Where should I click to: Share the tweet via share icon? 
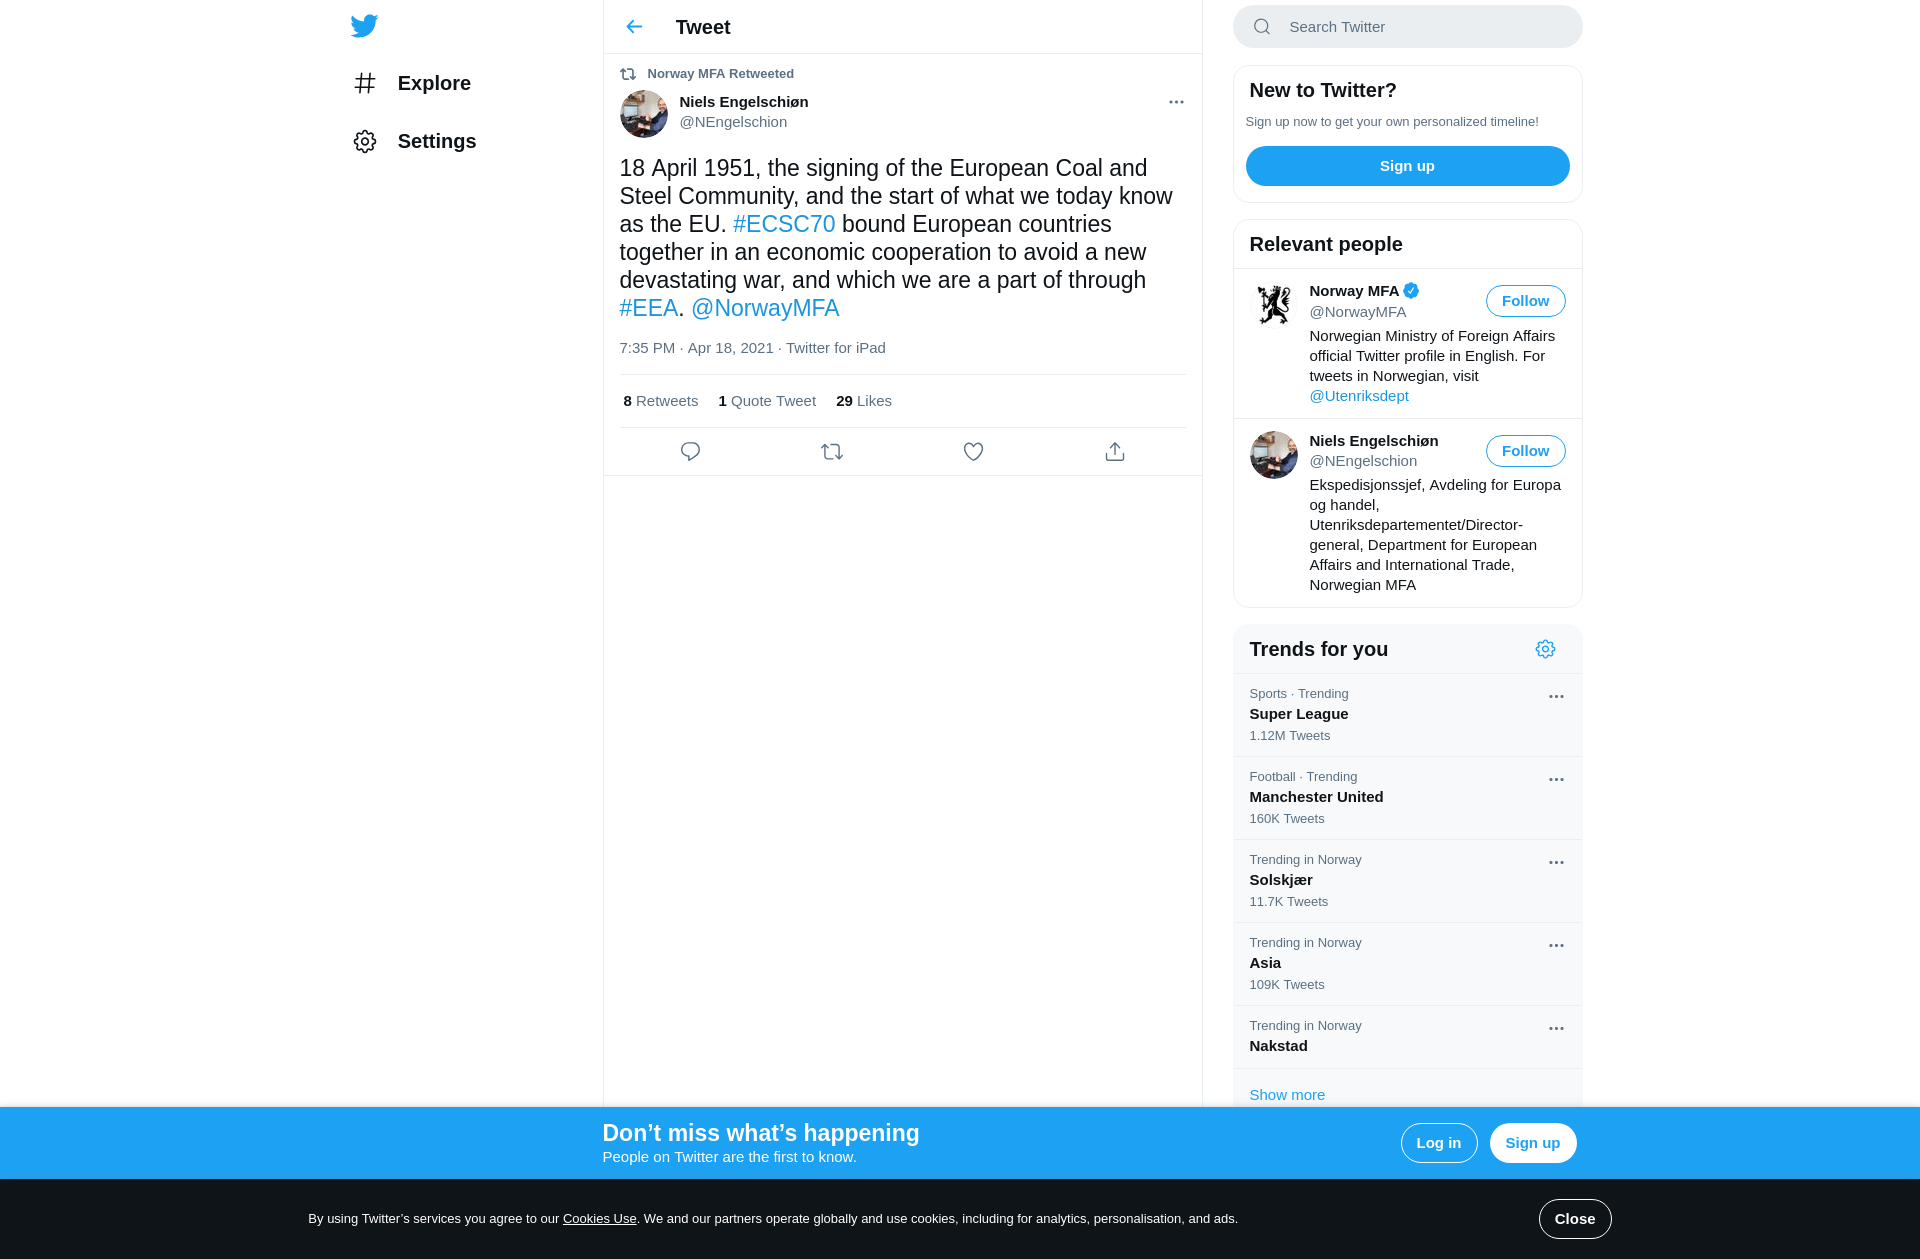1115,452
